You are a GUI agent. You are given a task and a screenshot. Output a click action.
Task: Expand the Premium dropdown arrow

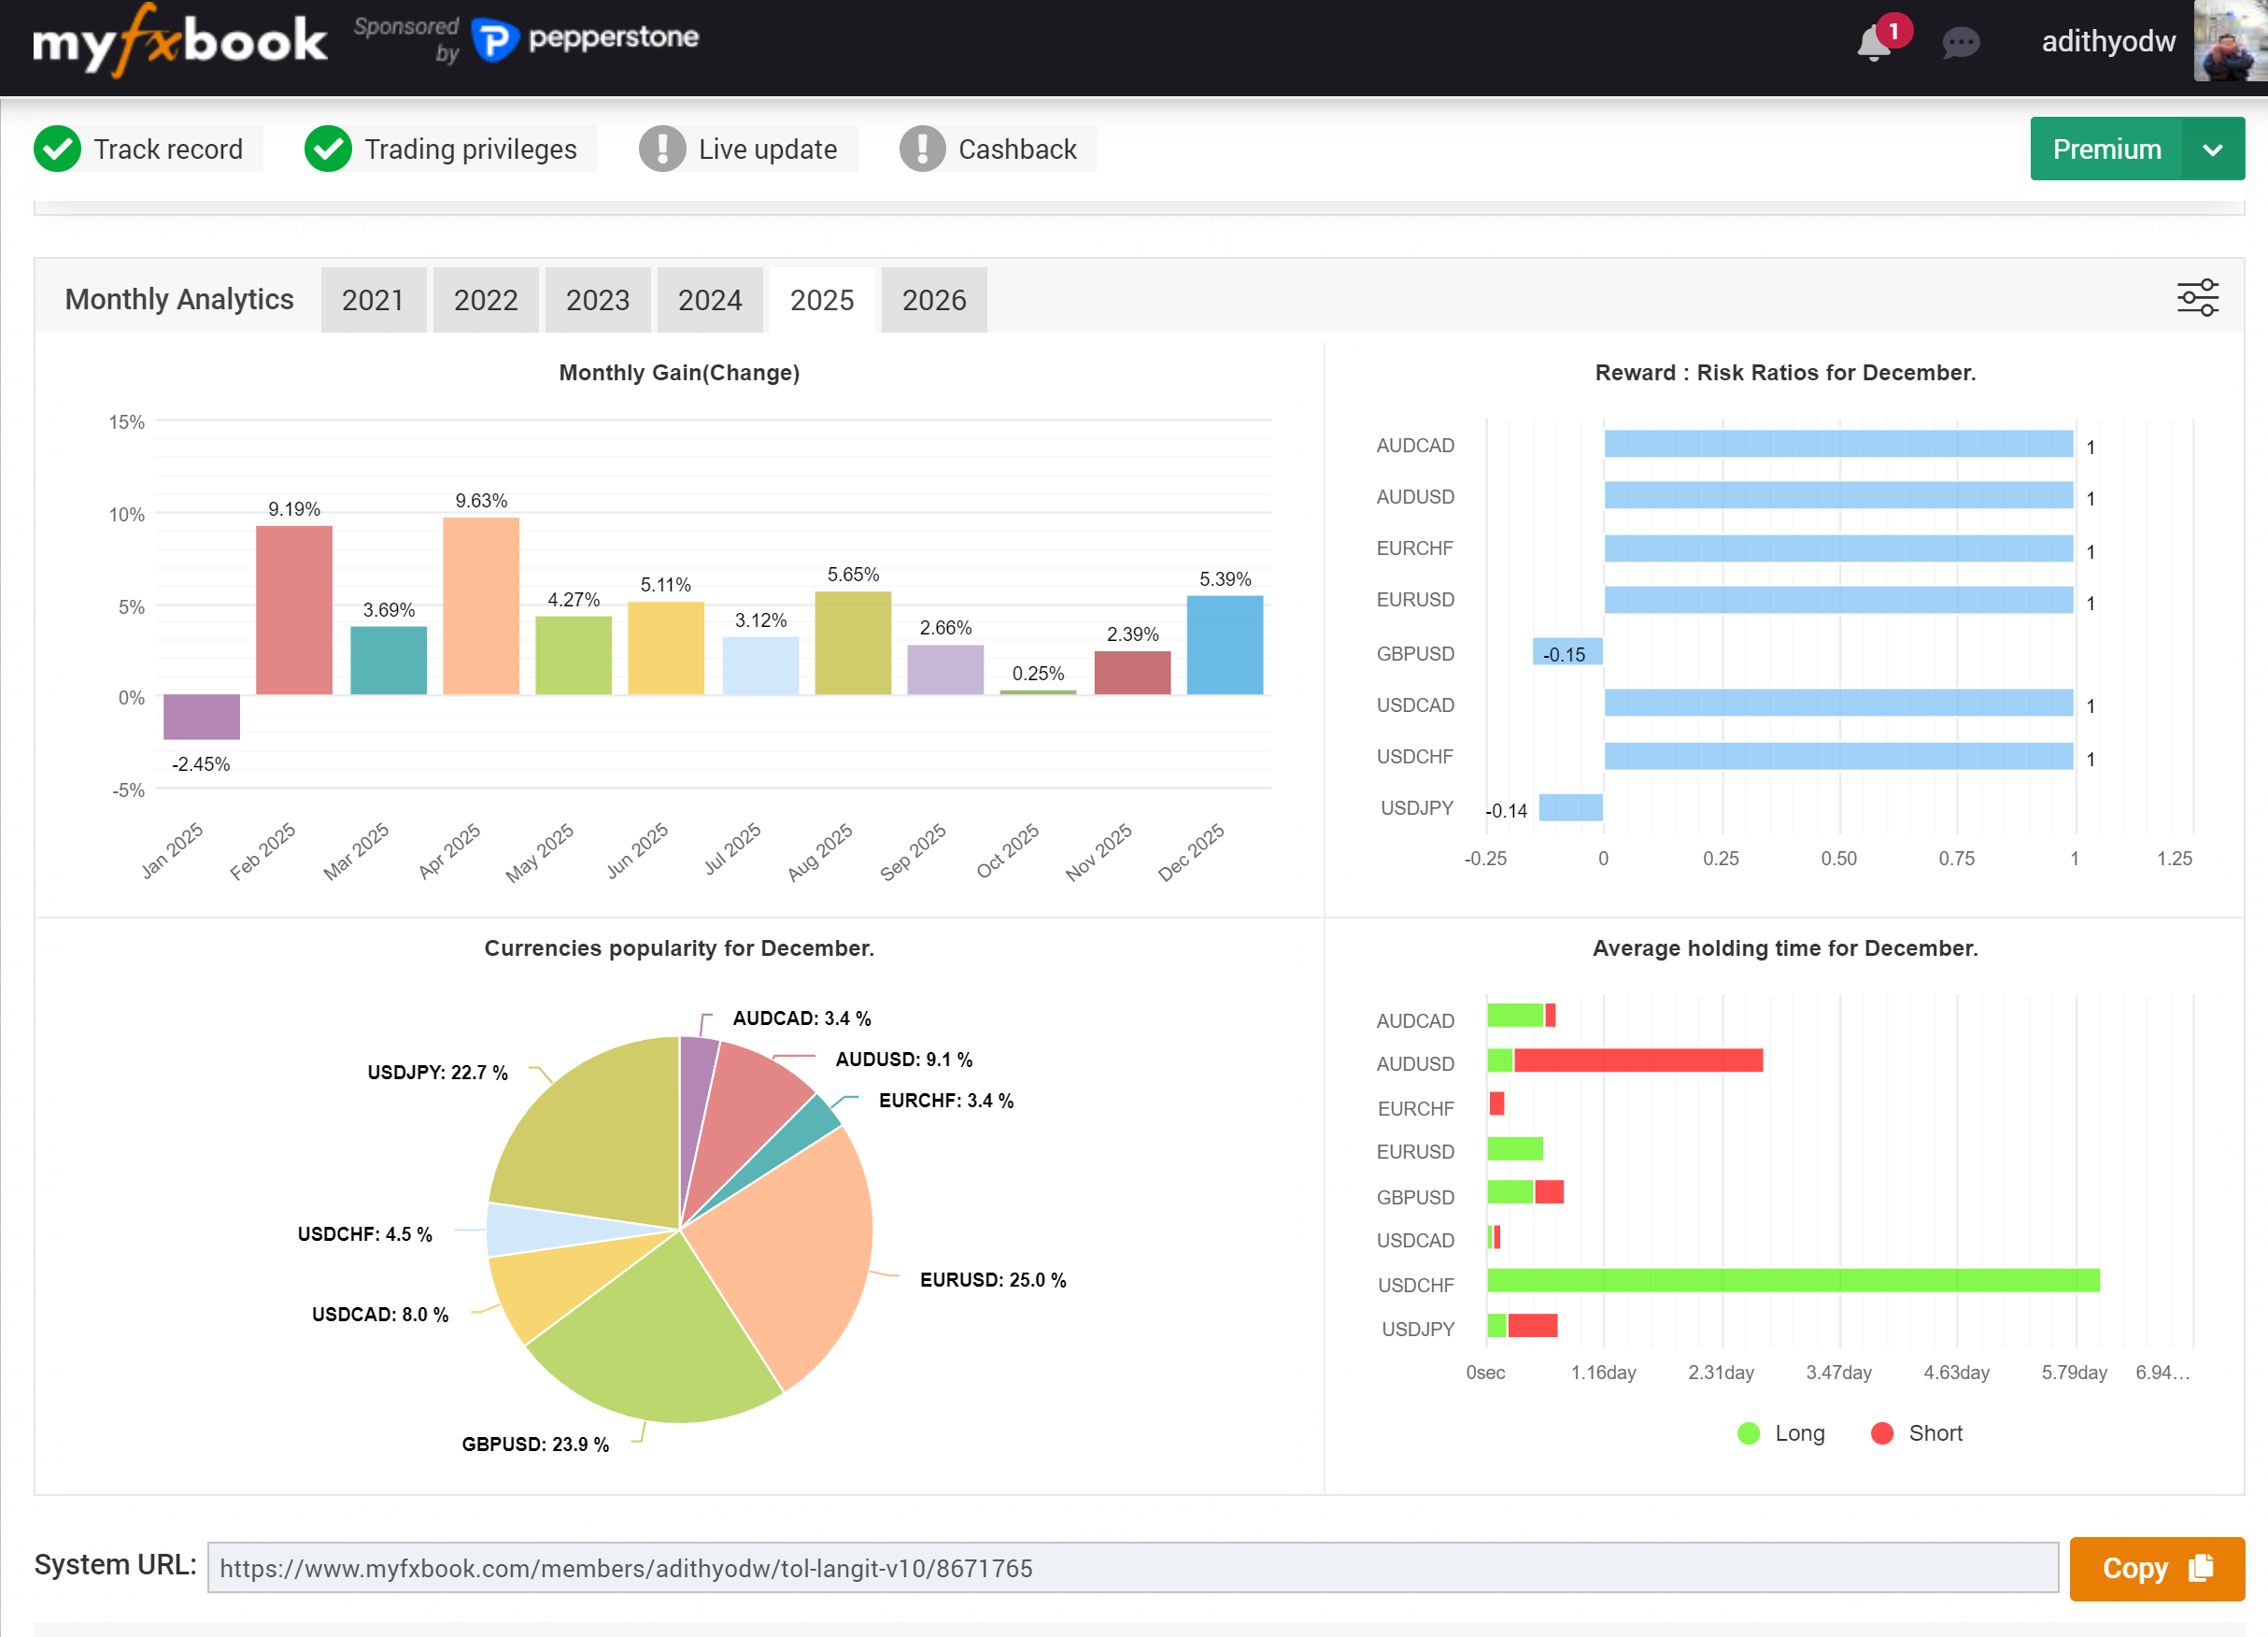point(2212,149)
